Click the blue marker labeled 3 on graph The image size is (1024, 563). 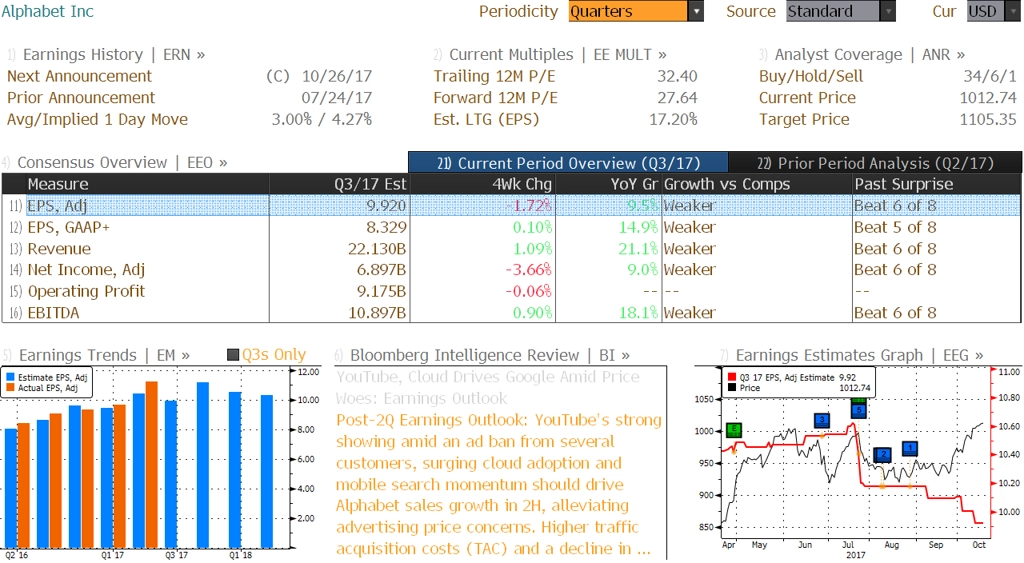tap(822, 420)
